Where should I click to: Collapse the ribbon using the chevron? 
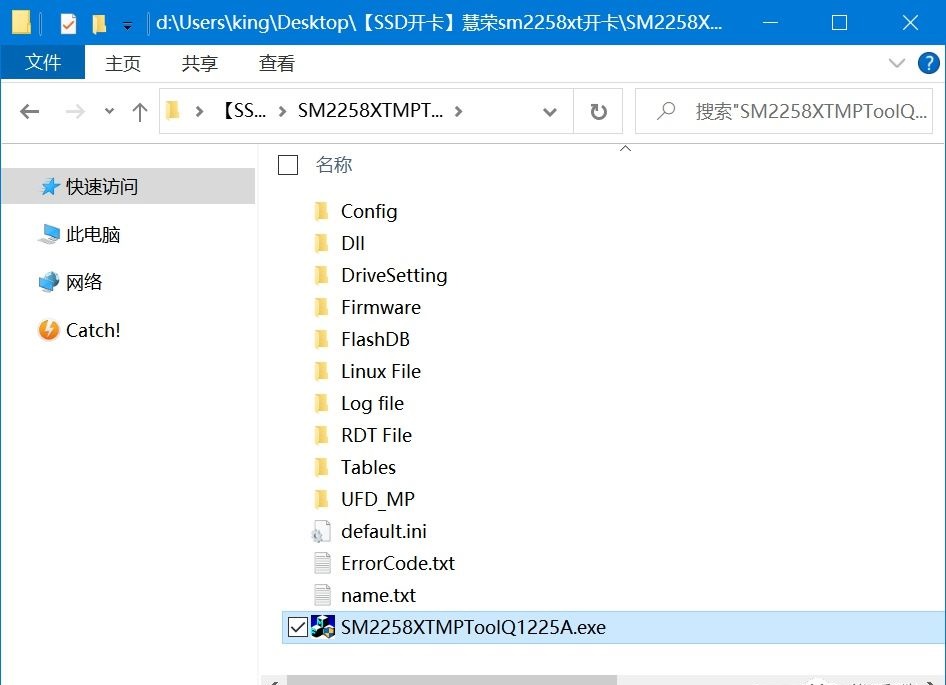897,63
